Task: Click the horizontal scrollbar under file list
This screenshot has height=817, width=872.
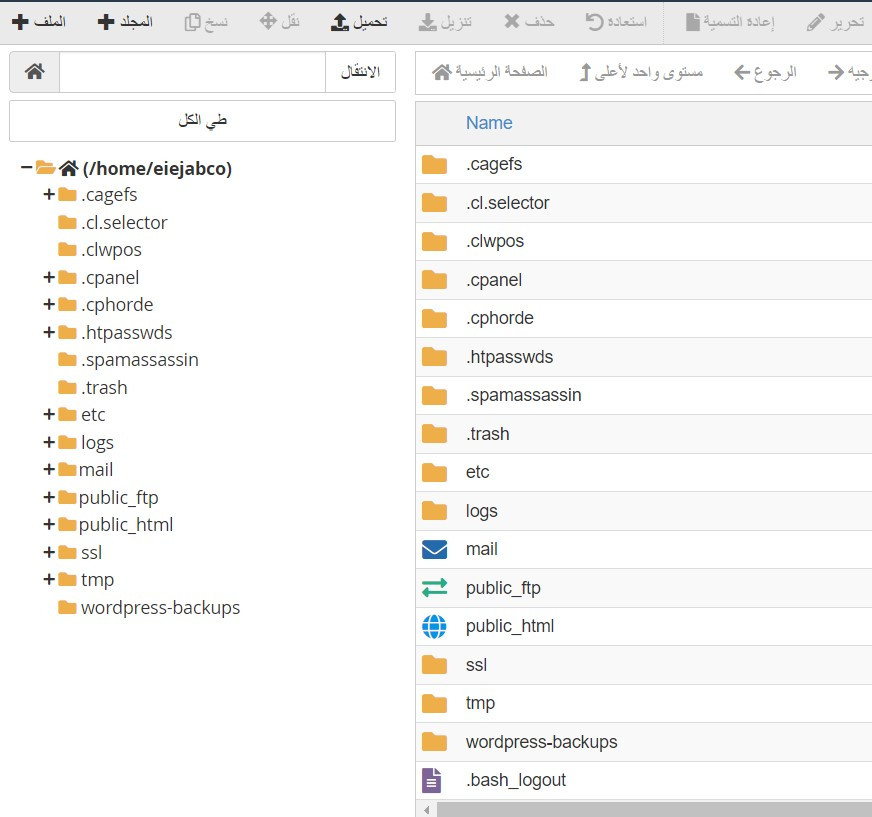Action: point(650,808)
